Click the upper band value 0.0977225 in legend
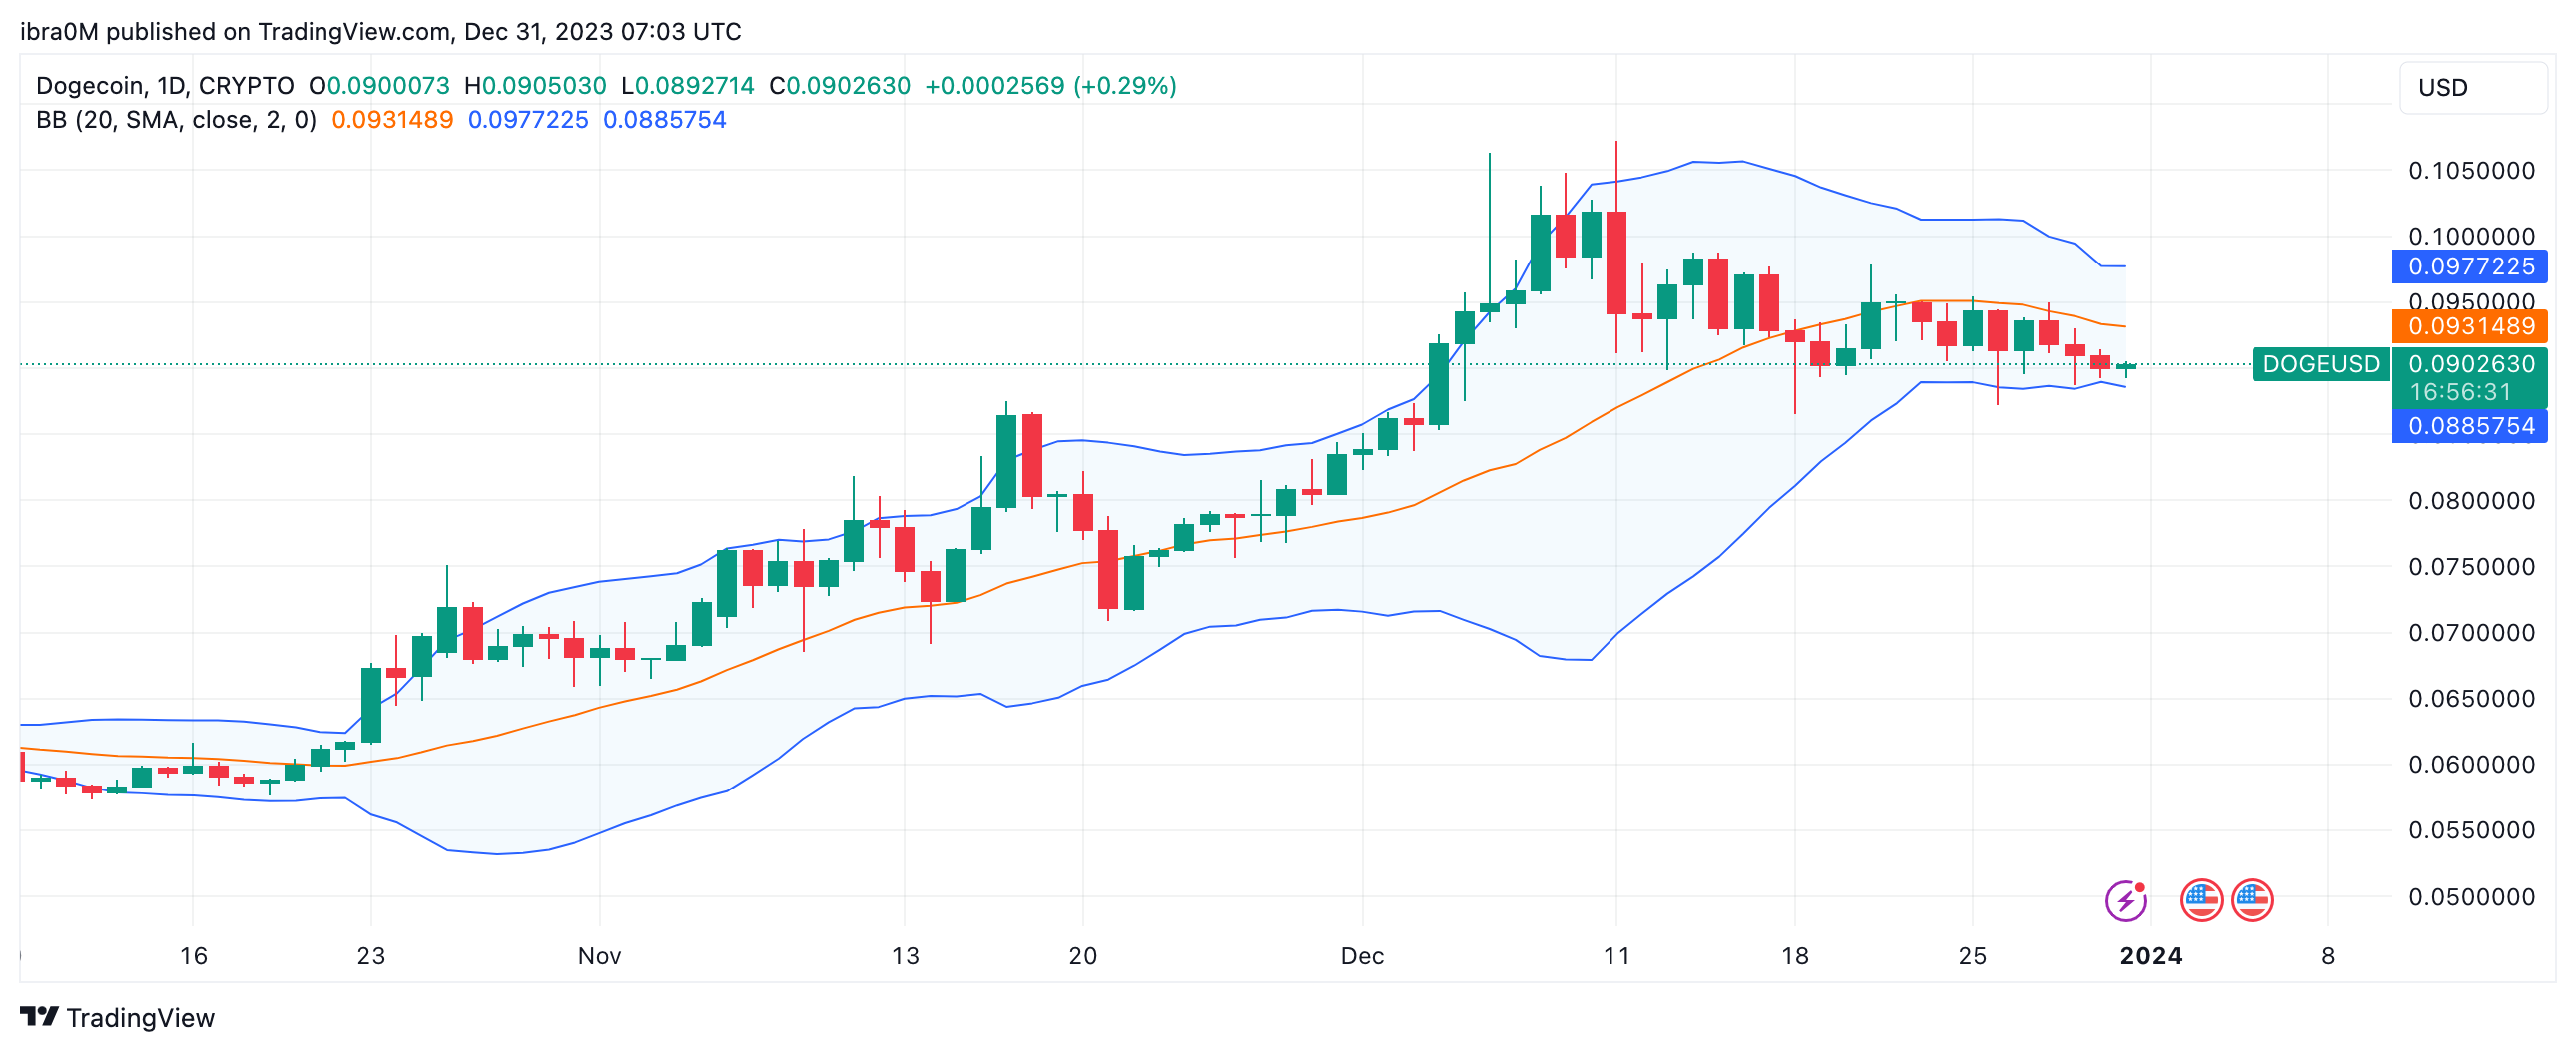The image size is (2576, 1052). (x=528, y=120)
